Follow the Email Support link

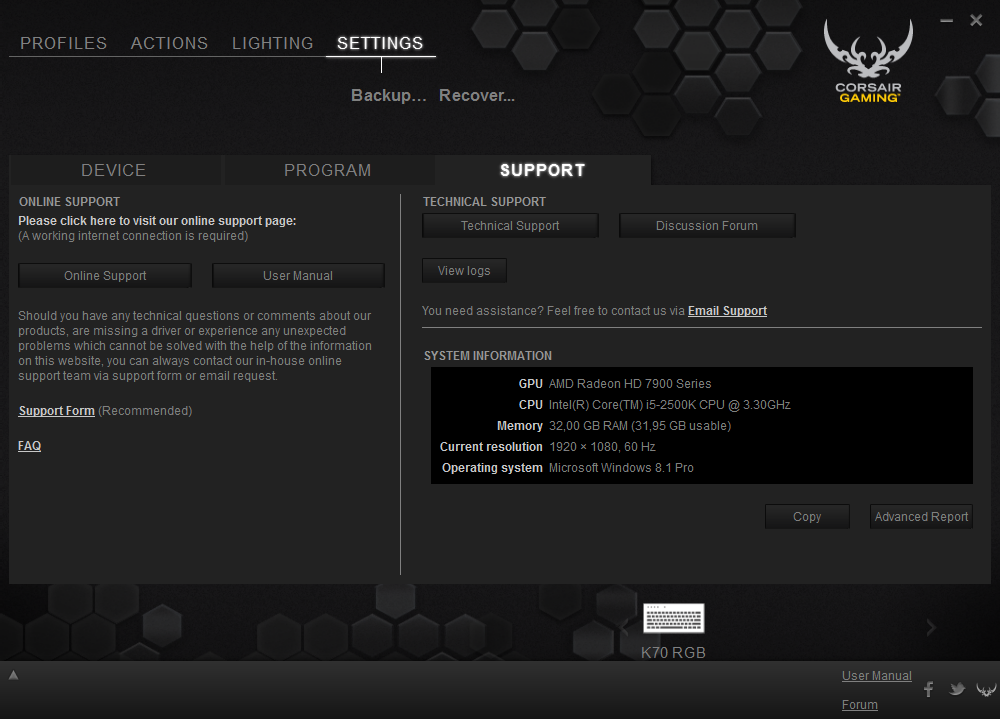[x=727, y=311]
